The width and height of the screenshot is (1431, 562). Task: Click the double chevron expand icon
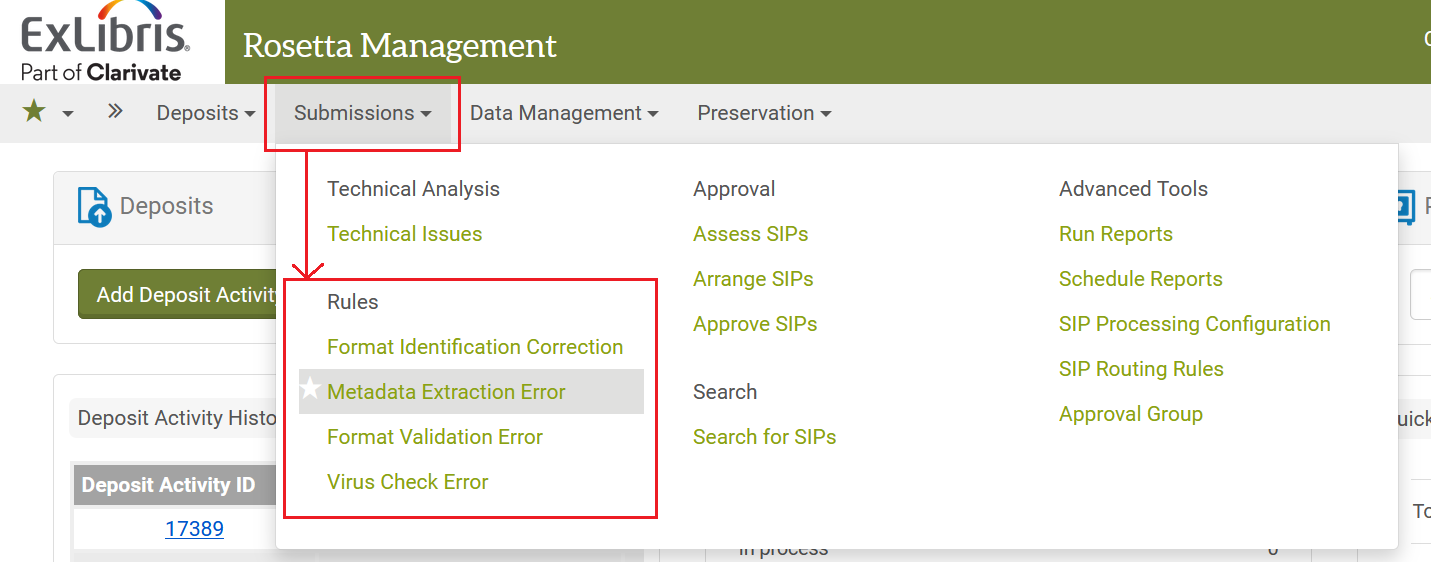115,112
